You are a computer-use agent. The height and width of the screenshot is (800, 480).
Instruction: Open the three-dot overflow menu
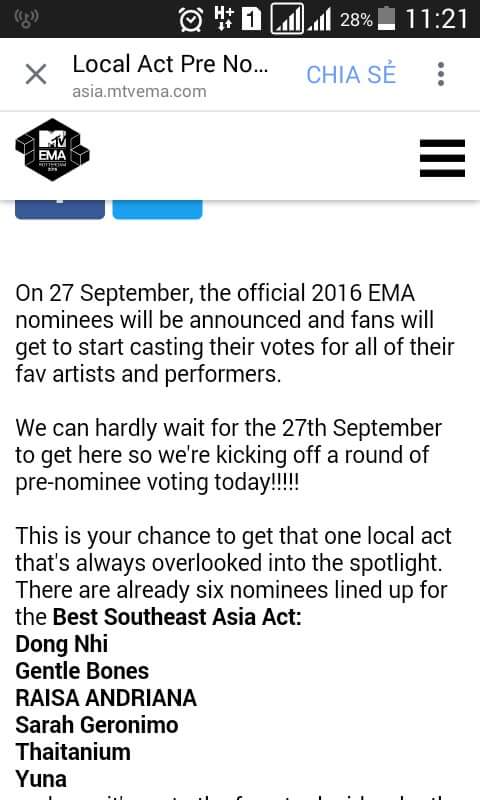(441, 74)
